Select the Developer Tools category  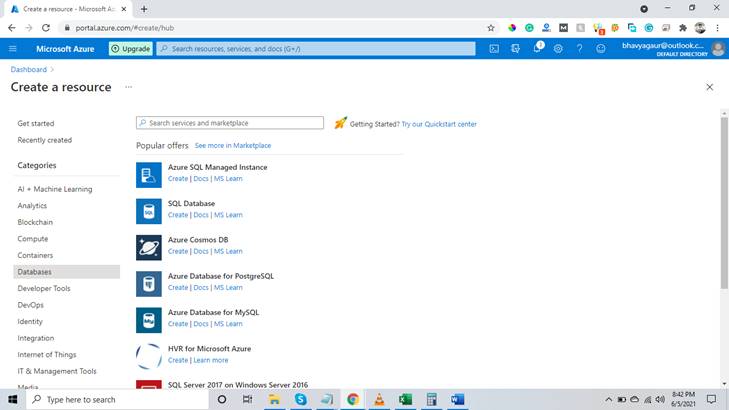click(44, 288)
